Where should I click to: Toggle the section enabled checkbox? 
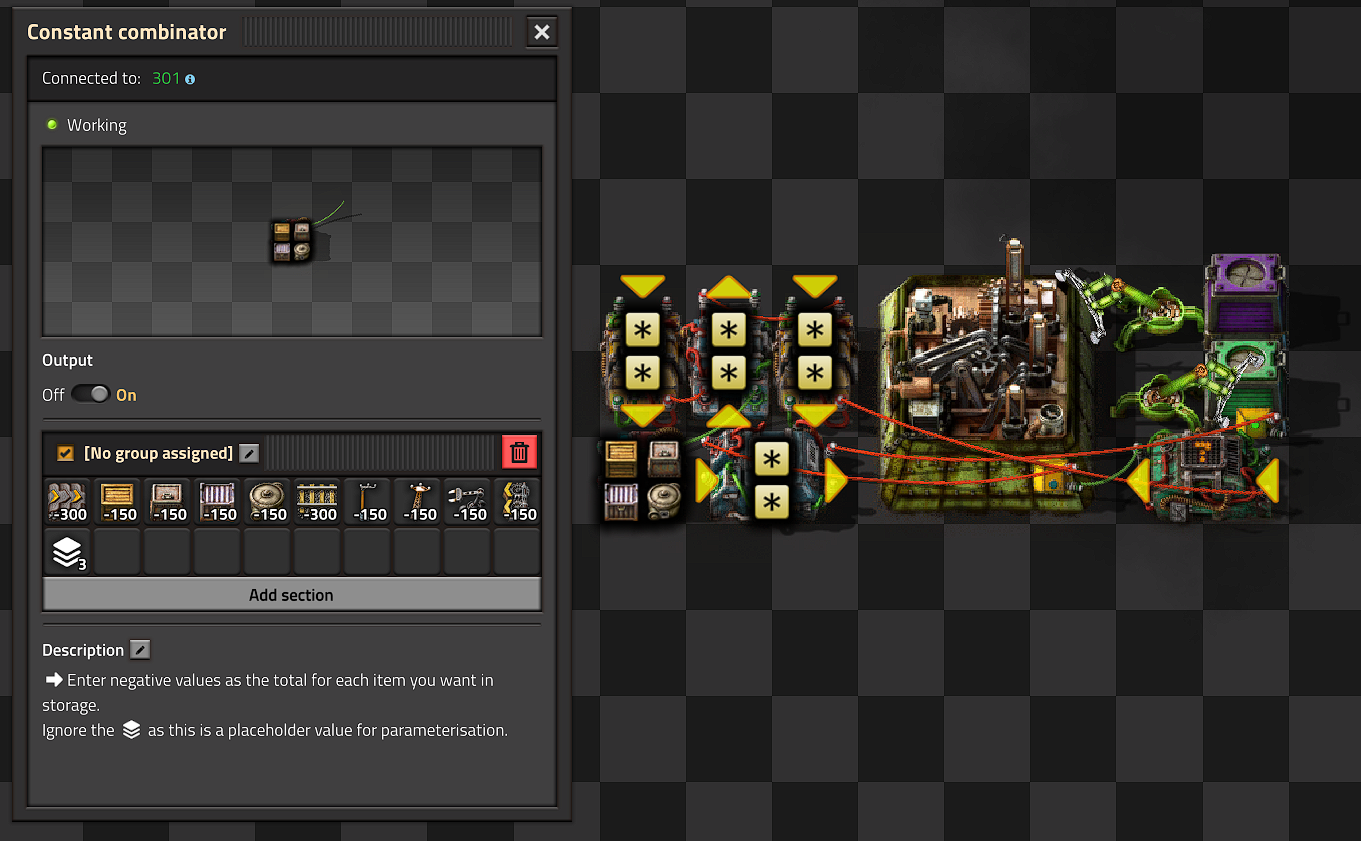point(66,454)
